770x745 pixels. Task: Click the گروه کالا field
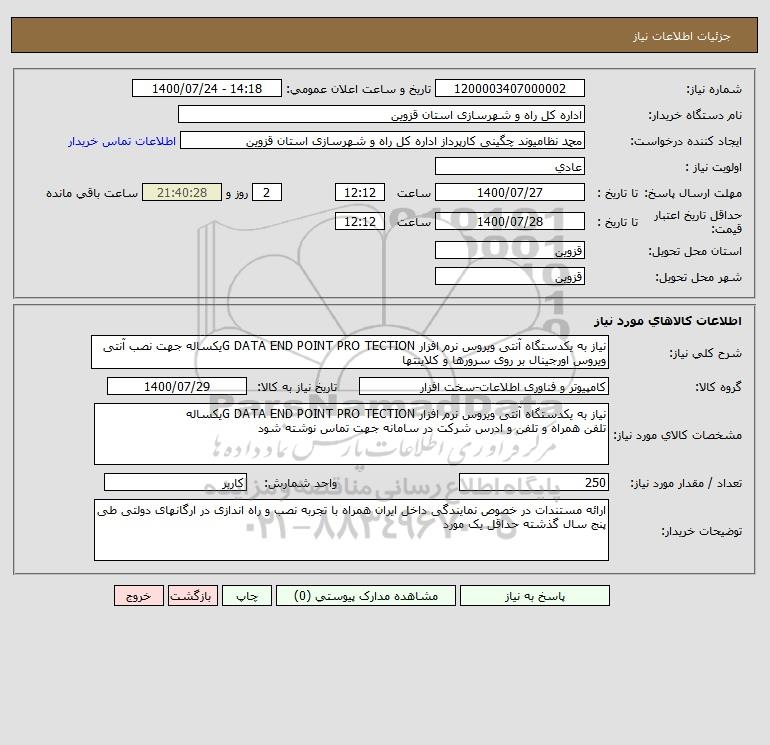484,386
